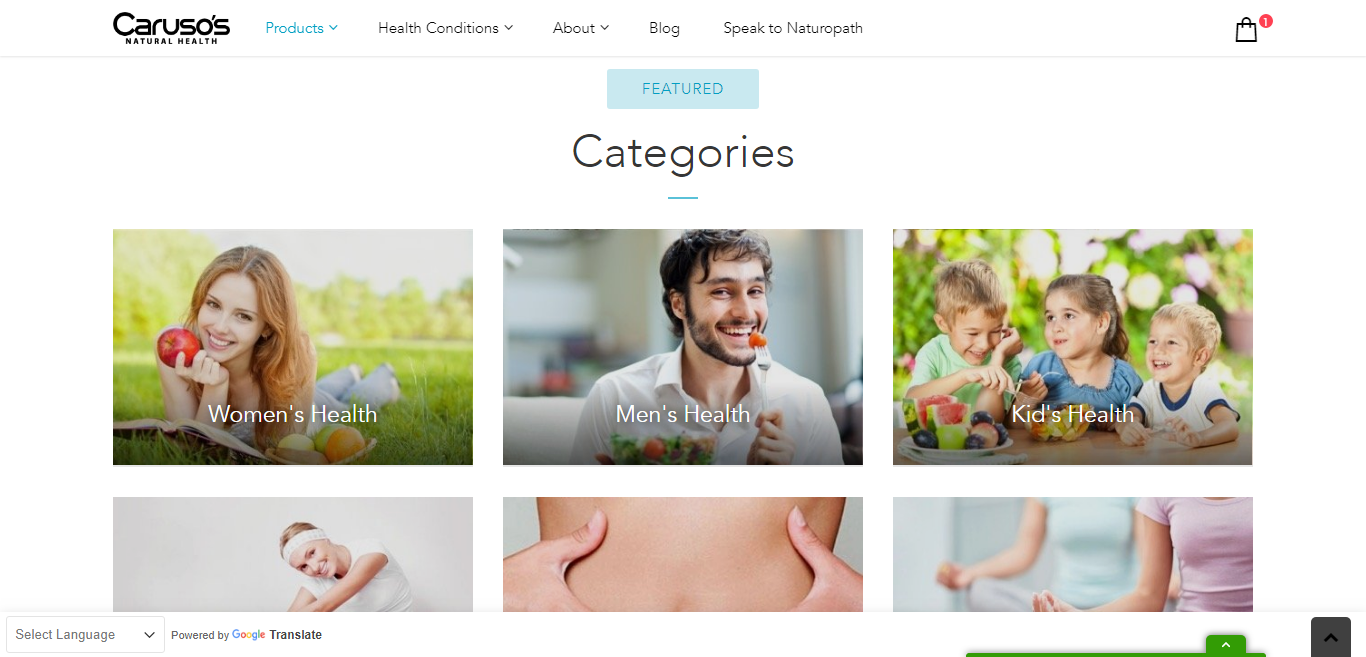Click the scroll-to-top arrow button

(x=1330, y=637)
